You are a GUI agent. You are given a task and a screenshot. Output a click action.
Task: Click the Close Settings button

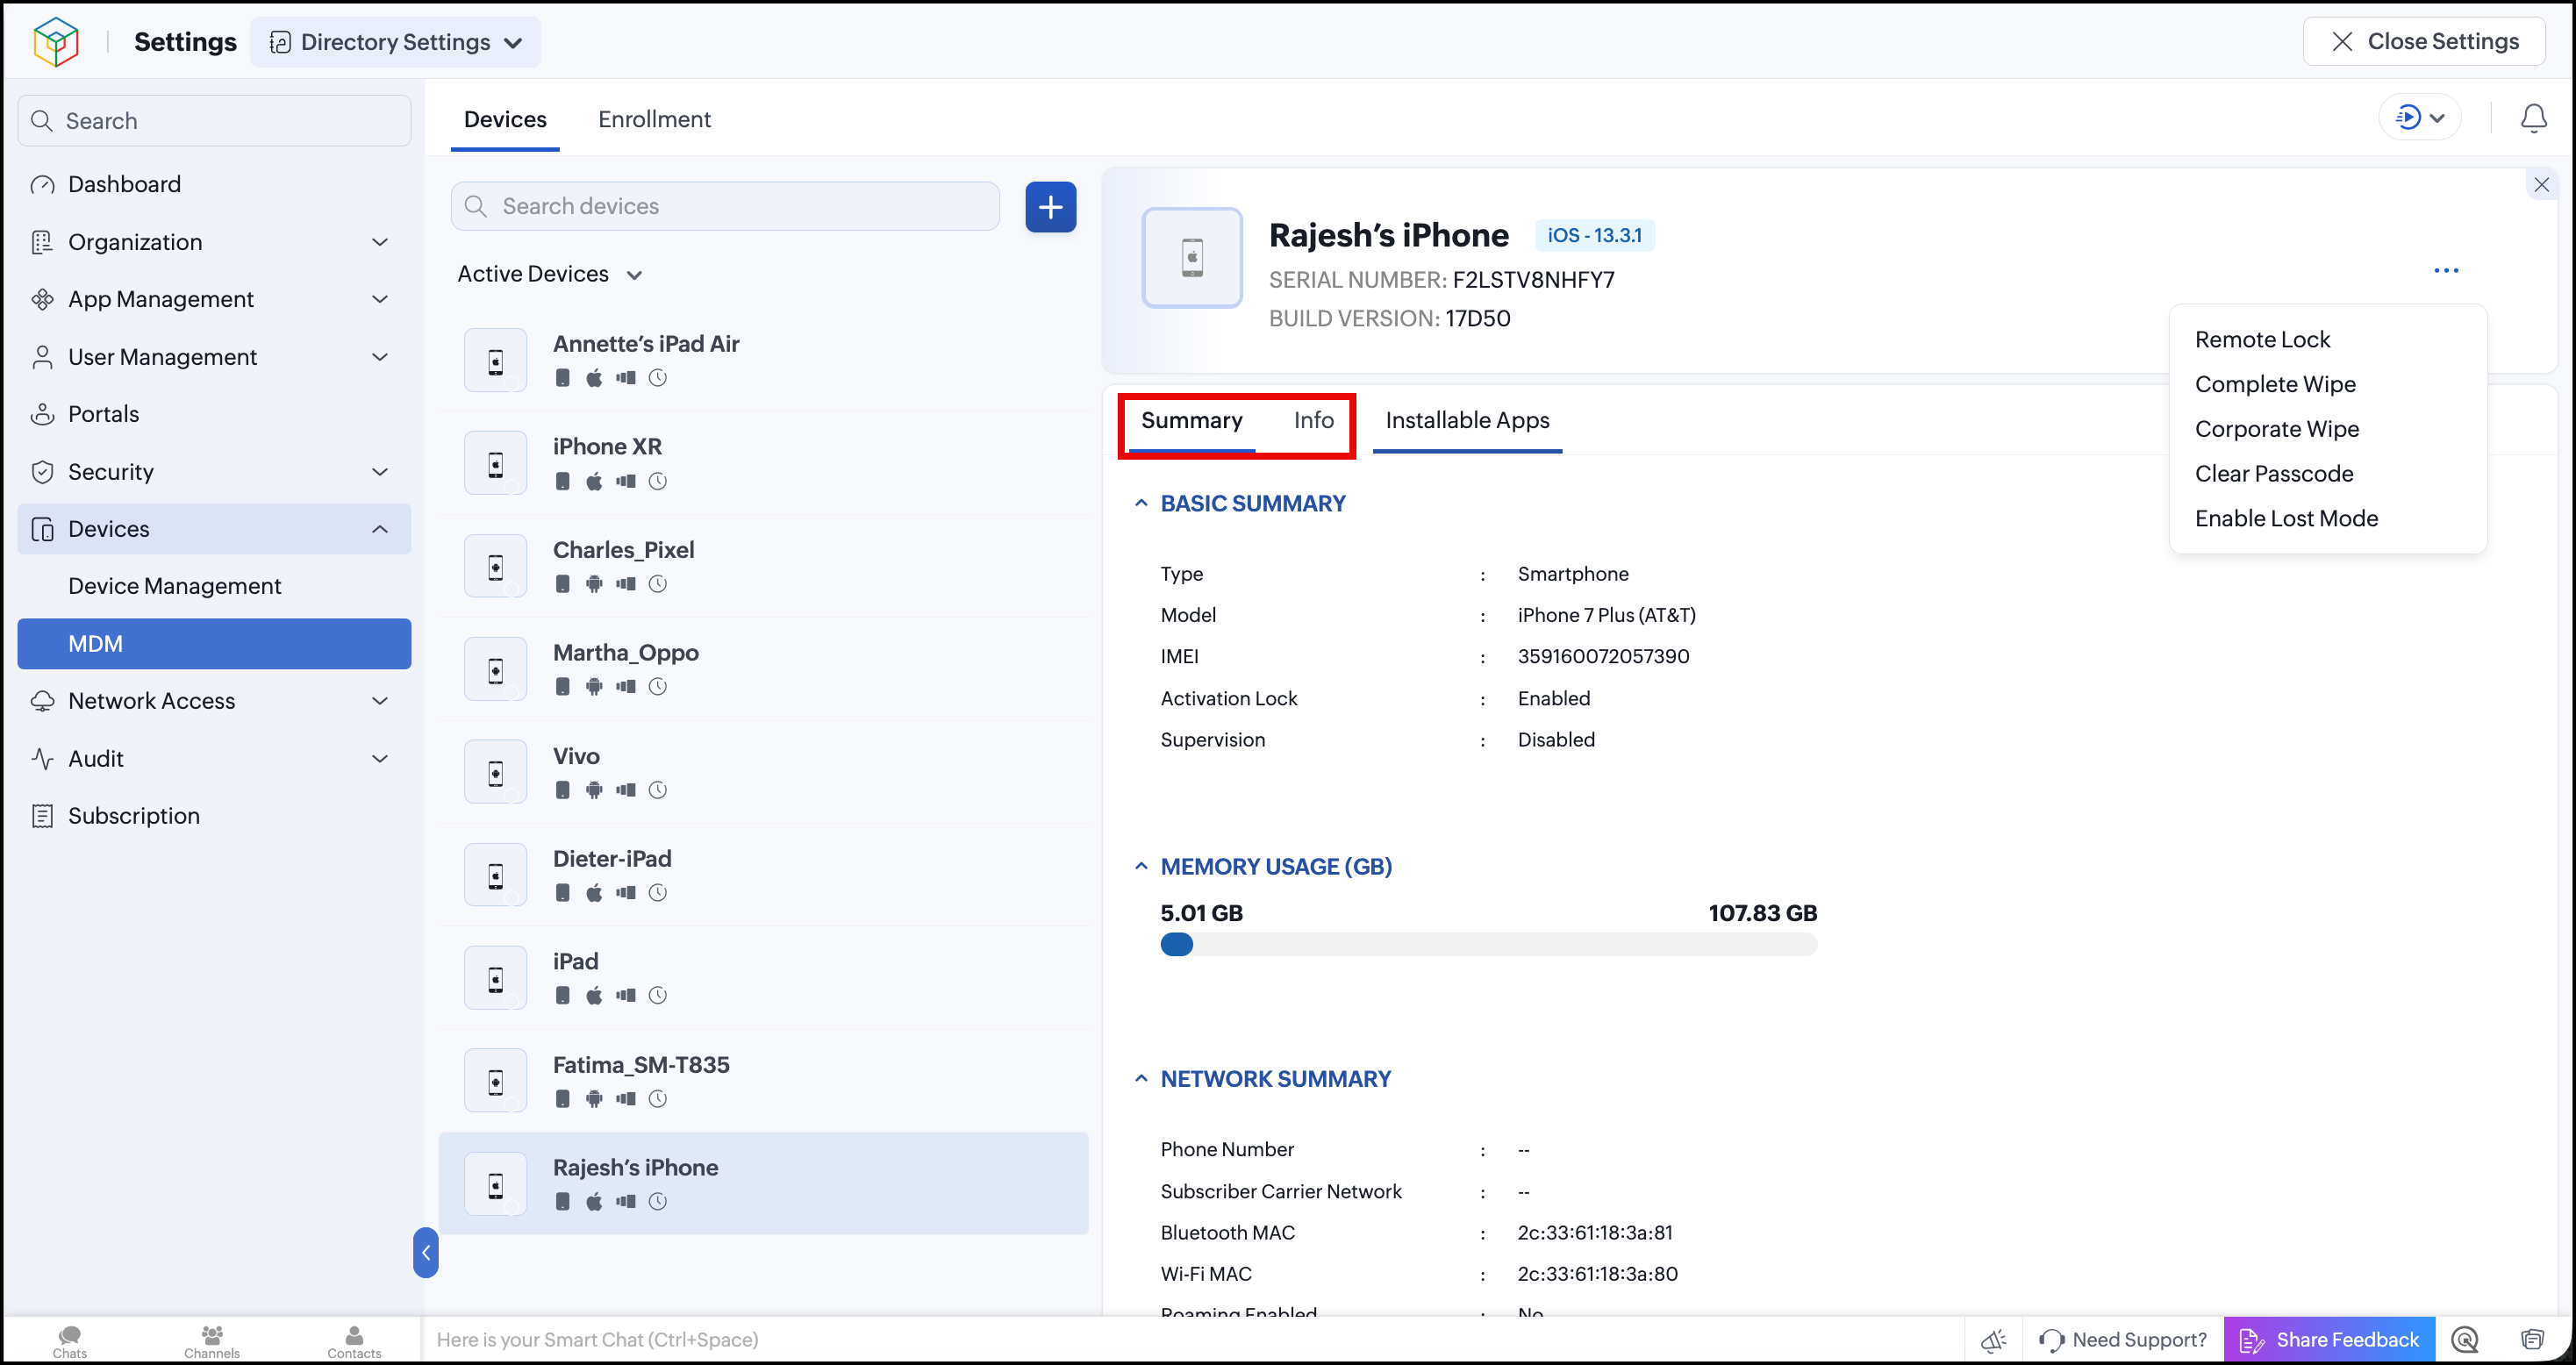pos(2424,41)
